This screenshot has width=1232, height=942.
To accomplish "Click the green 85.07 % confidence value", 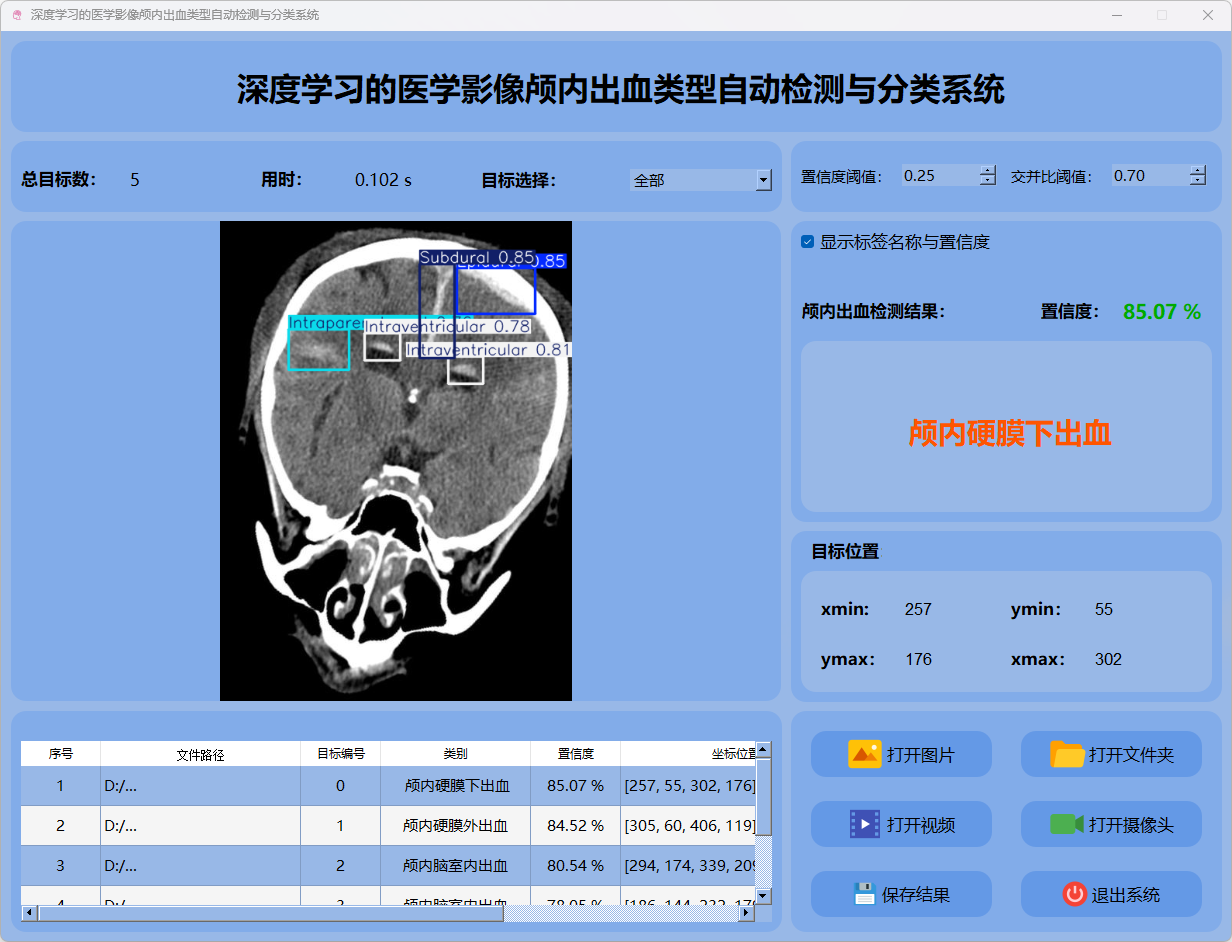I will 1162,312.
